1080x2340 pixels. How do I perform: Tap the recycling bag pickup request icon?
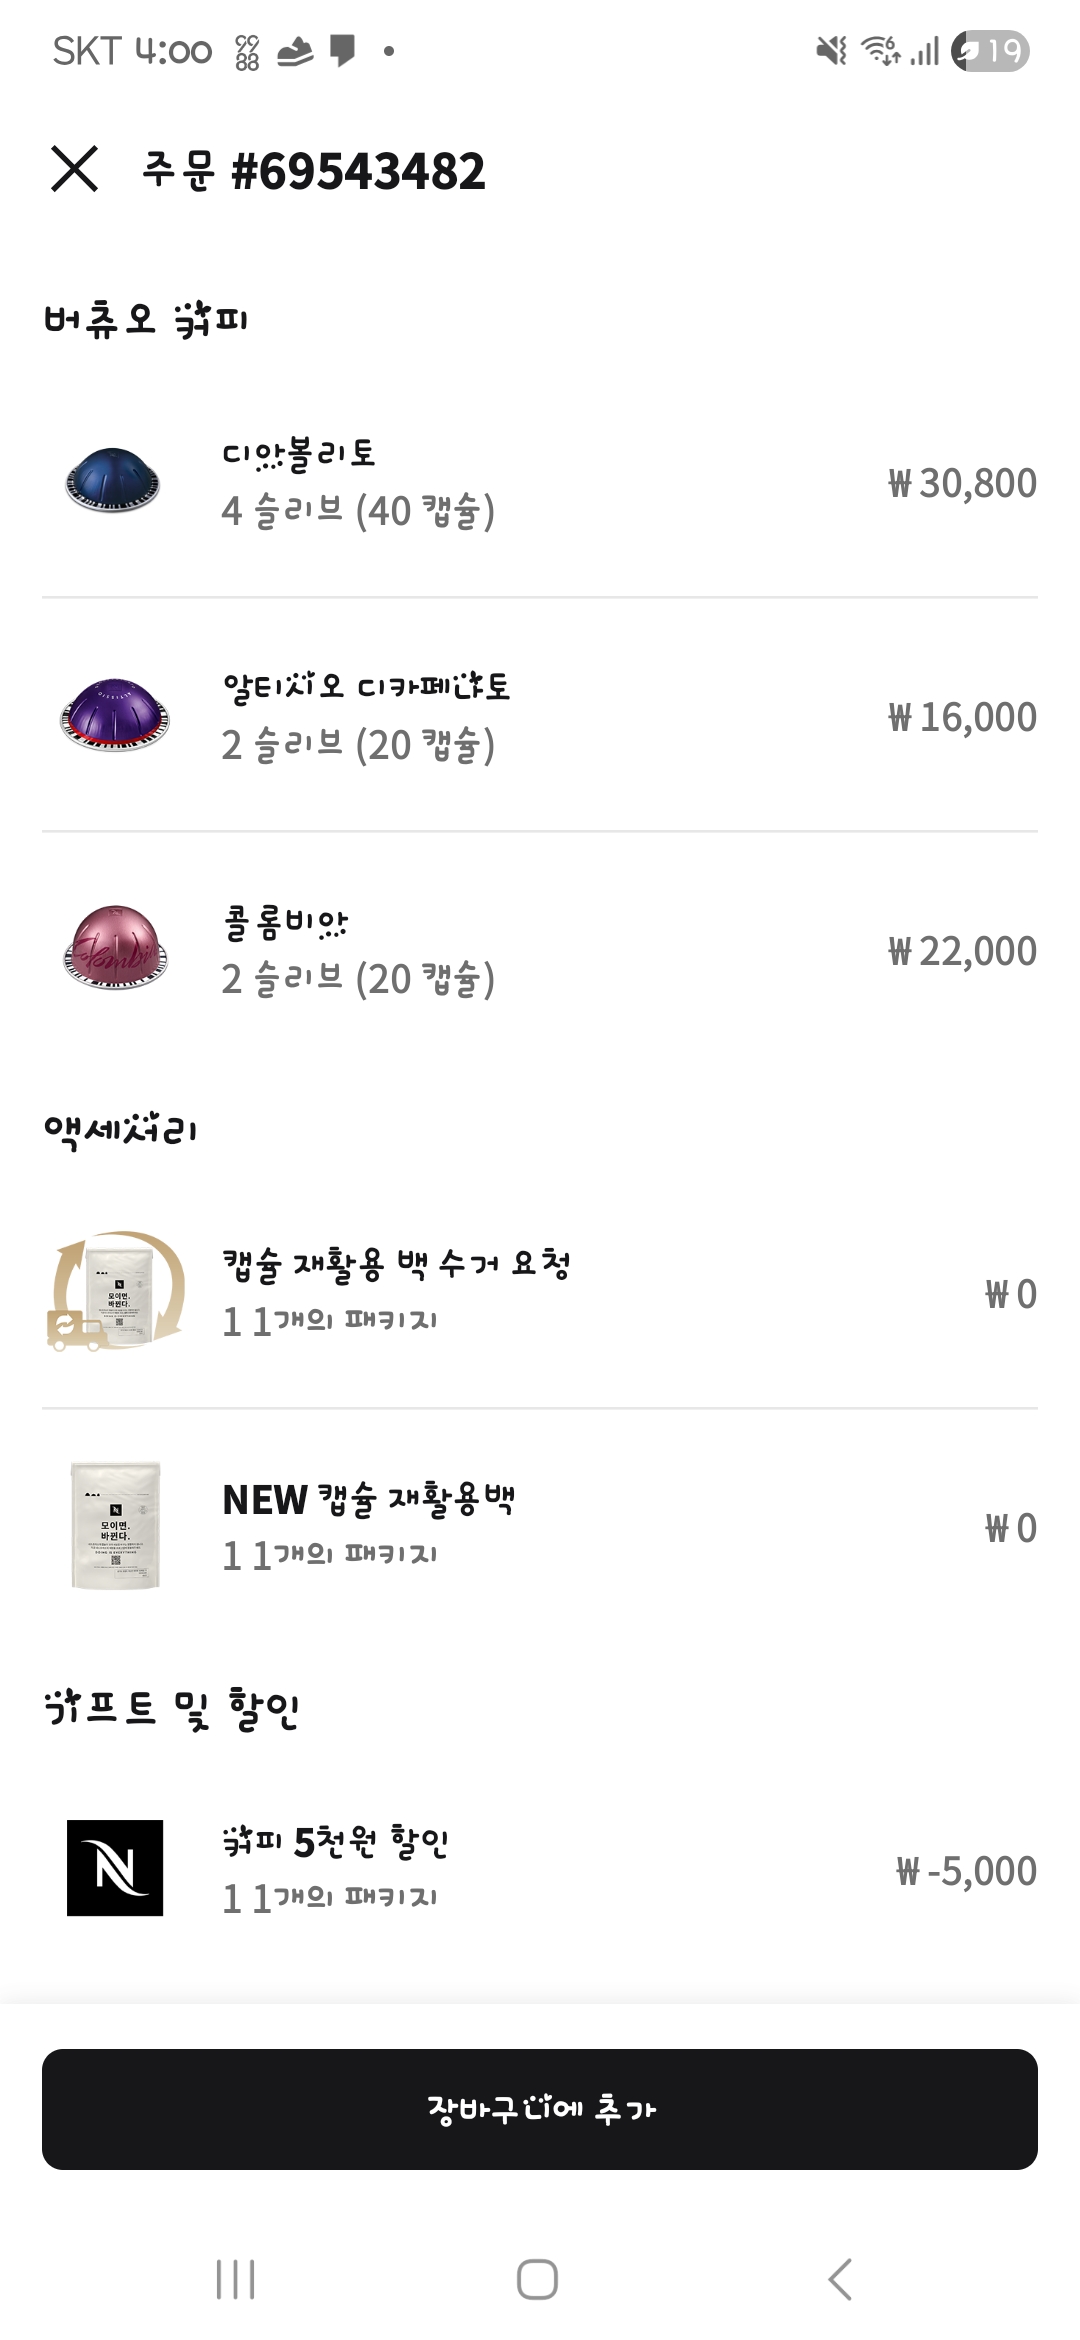click(x=115, y=1292)
